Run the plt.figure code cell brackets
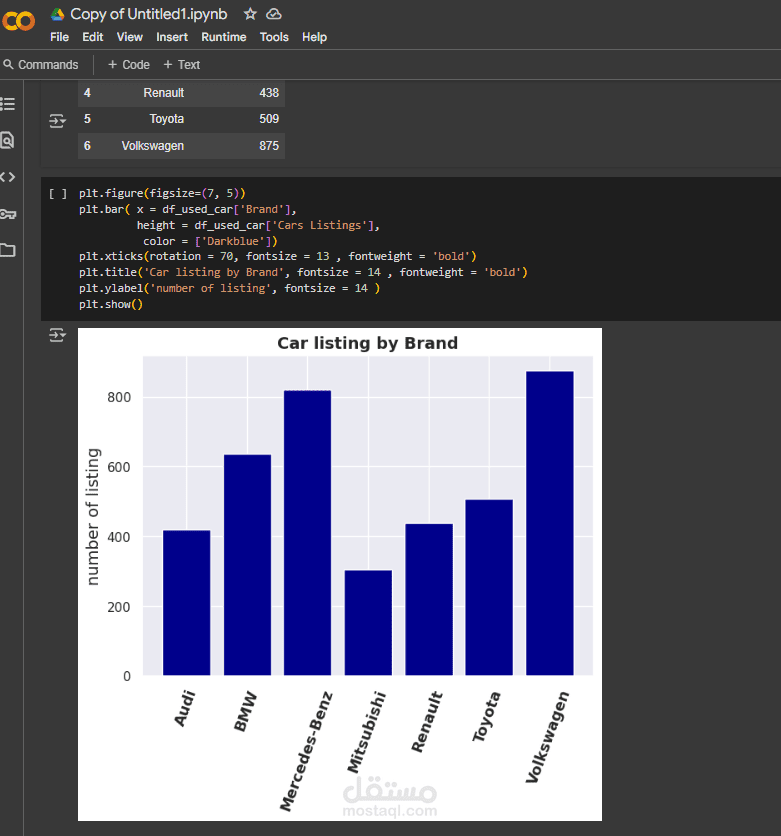 coord(58,194)
